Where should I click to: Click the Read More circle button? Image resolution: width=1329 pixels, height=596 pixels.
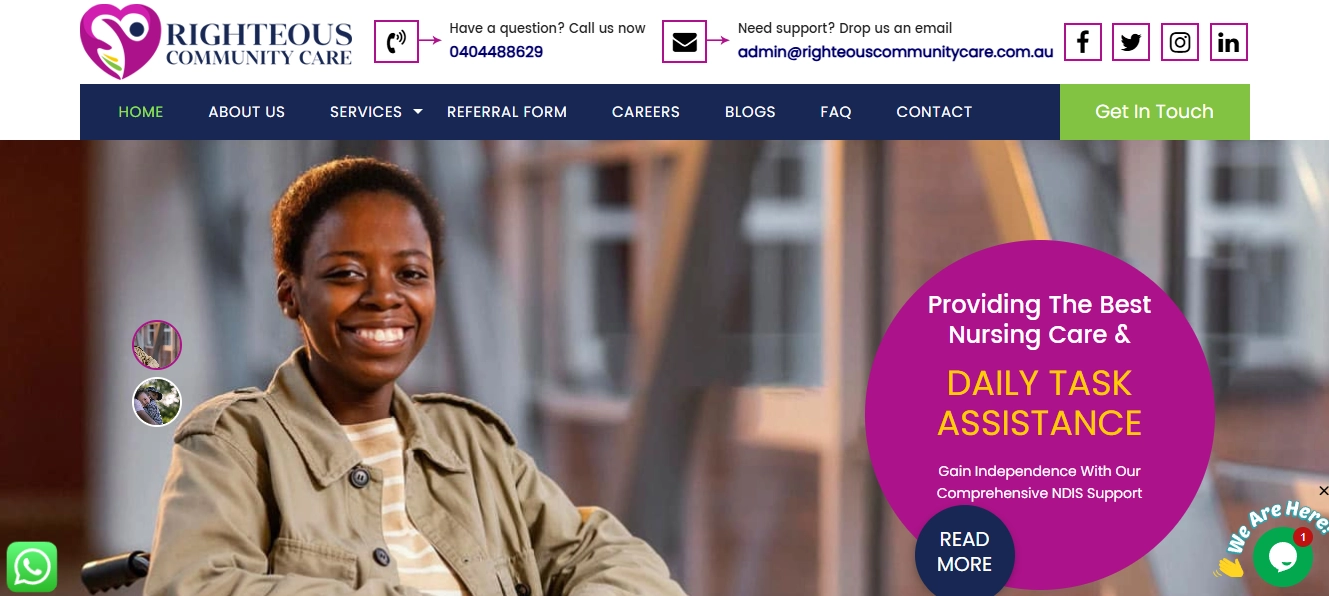964,551
